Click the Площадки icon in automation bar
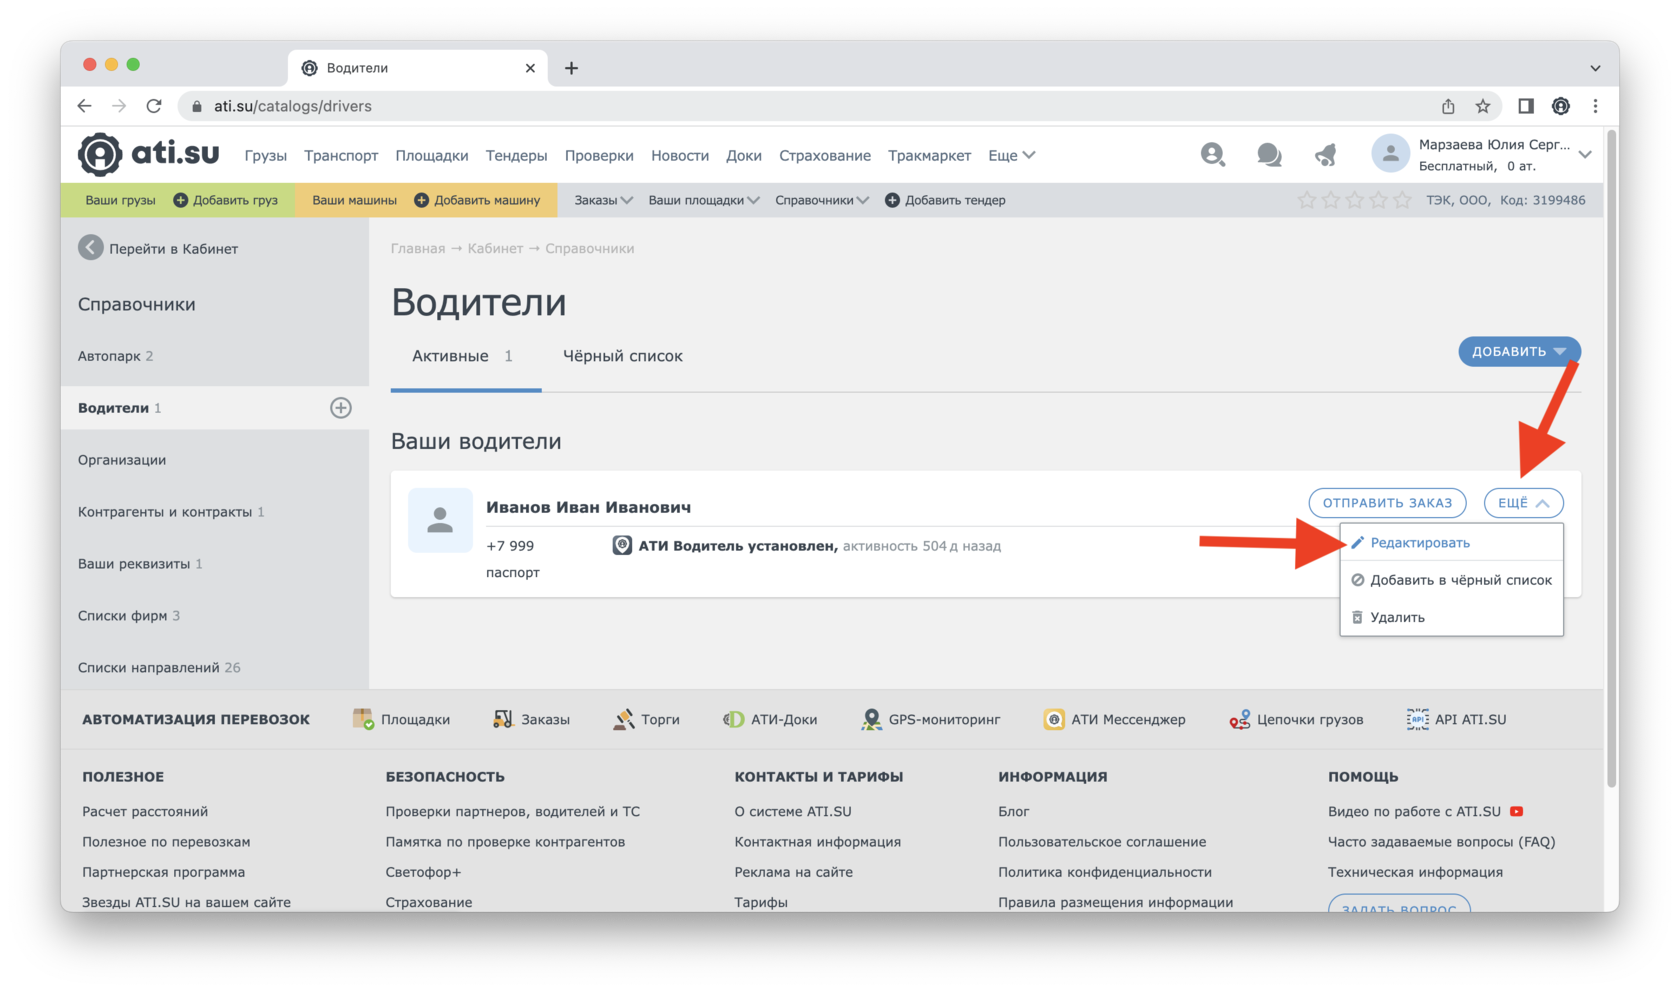Viewport: 1680px width, 992px height. coord(363,719)
